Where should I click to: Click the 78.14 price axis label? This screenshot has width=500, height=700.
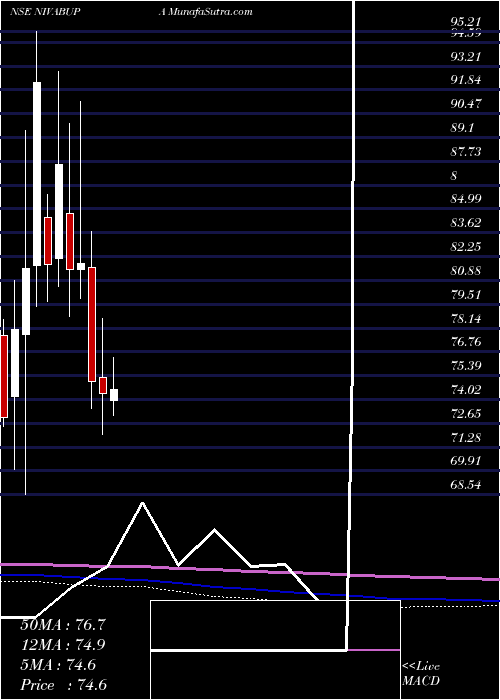click(465, 318)
